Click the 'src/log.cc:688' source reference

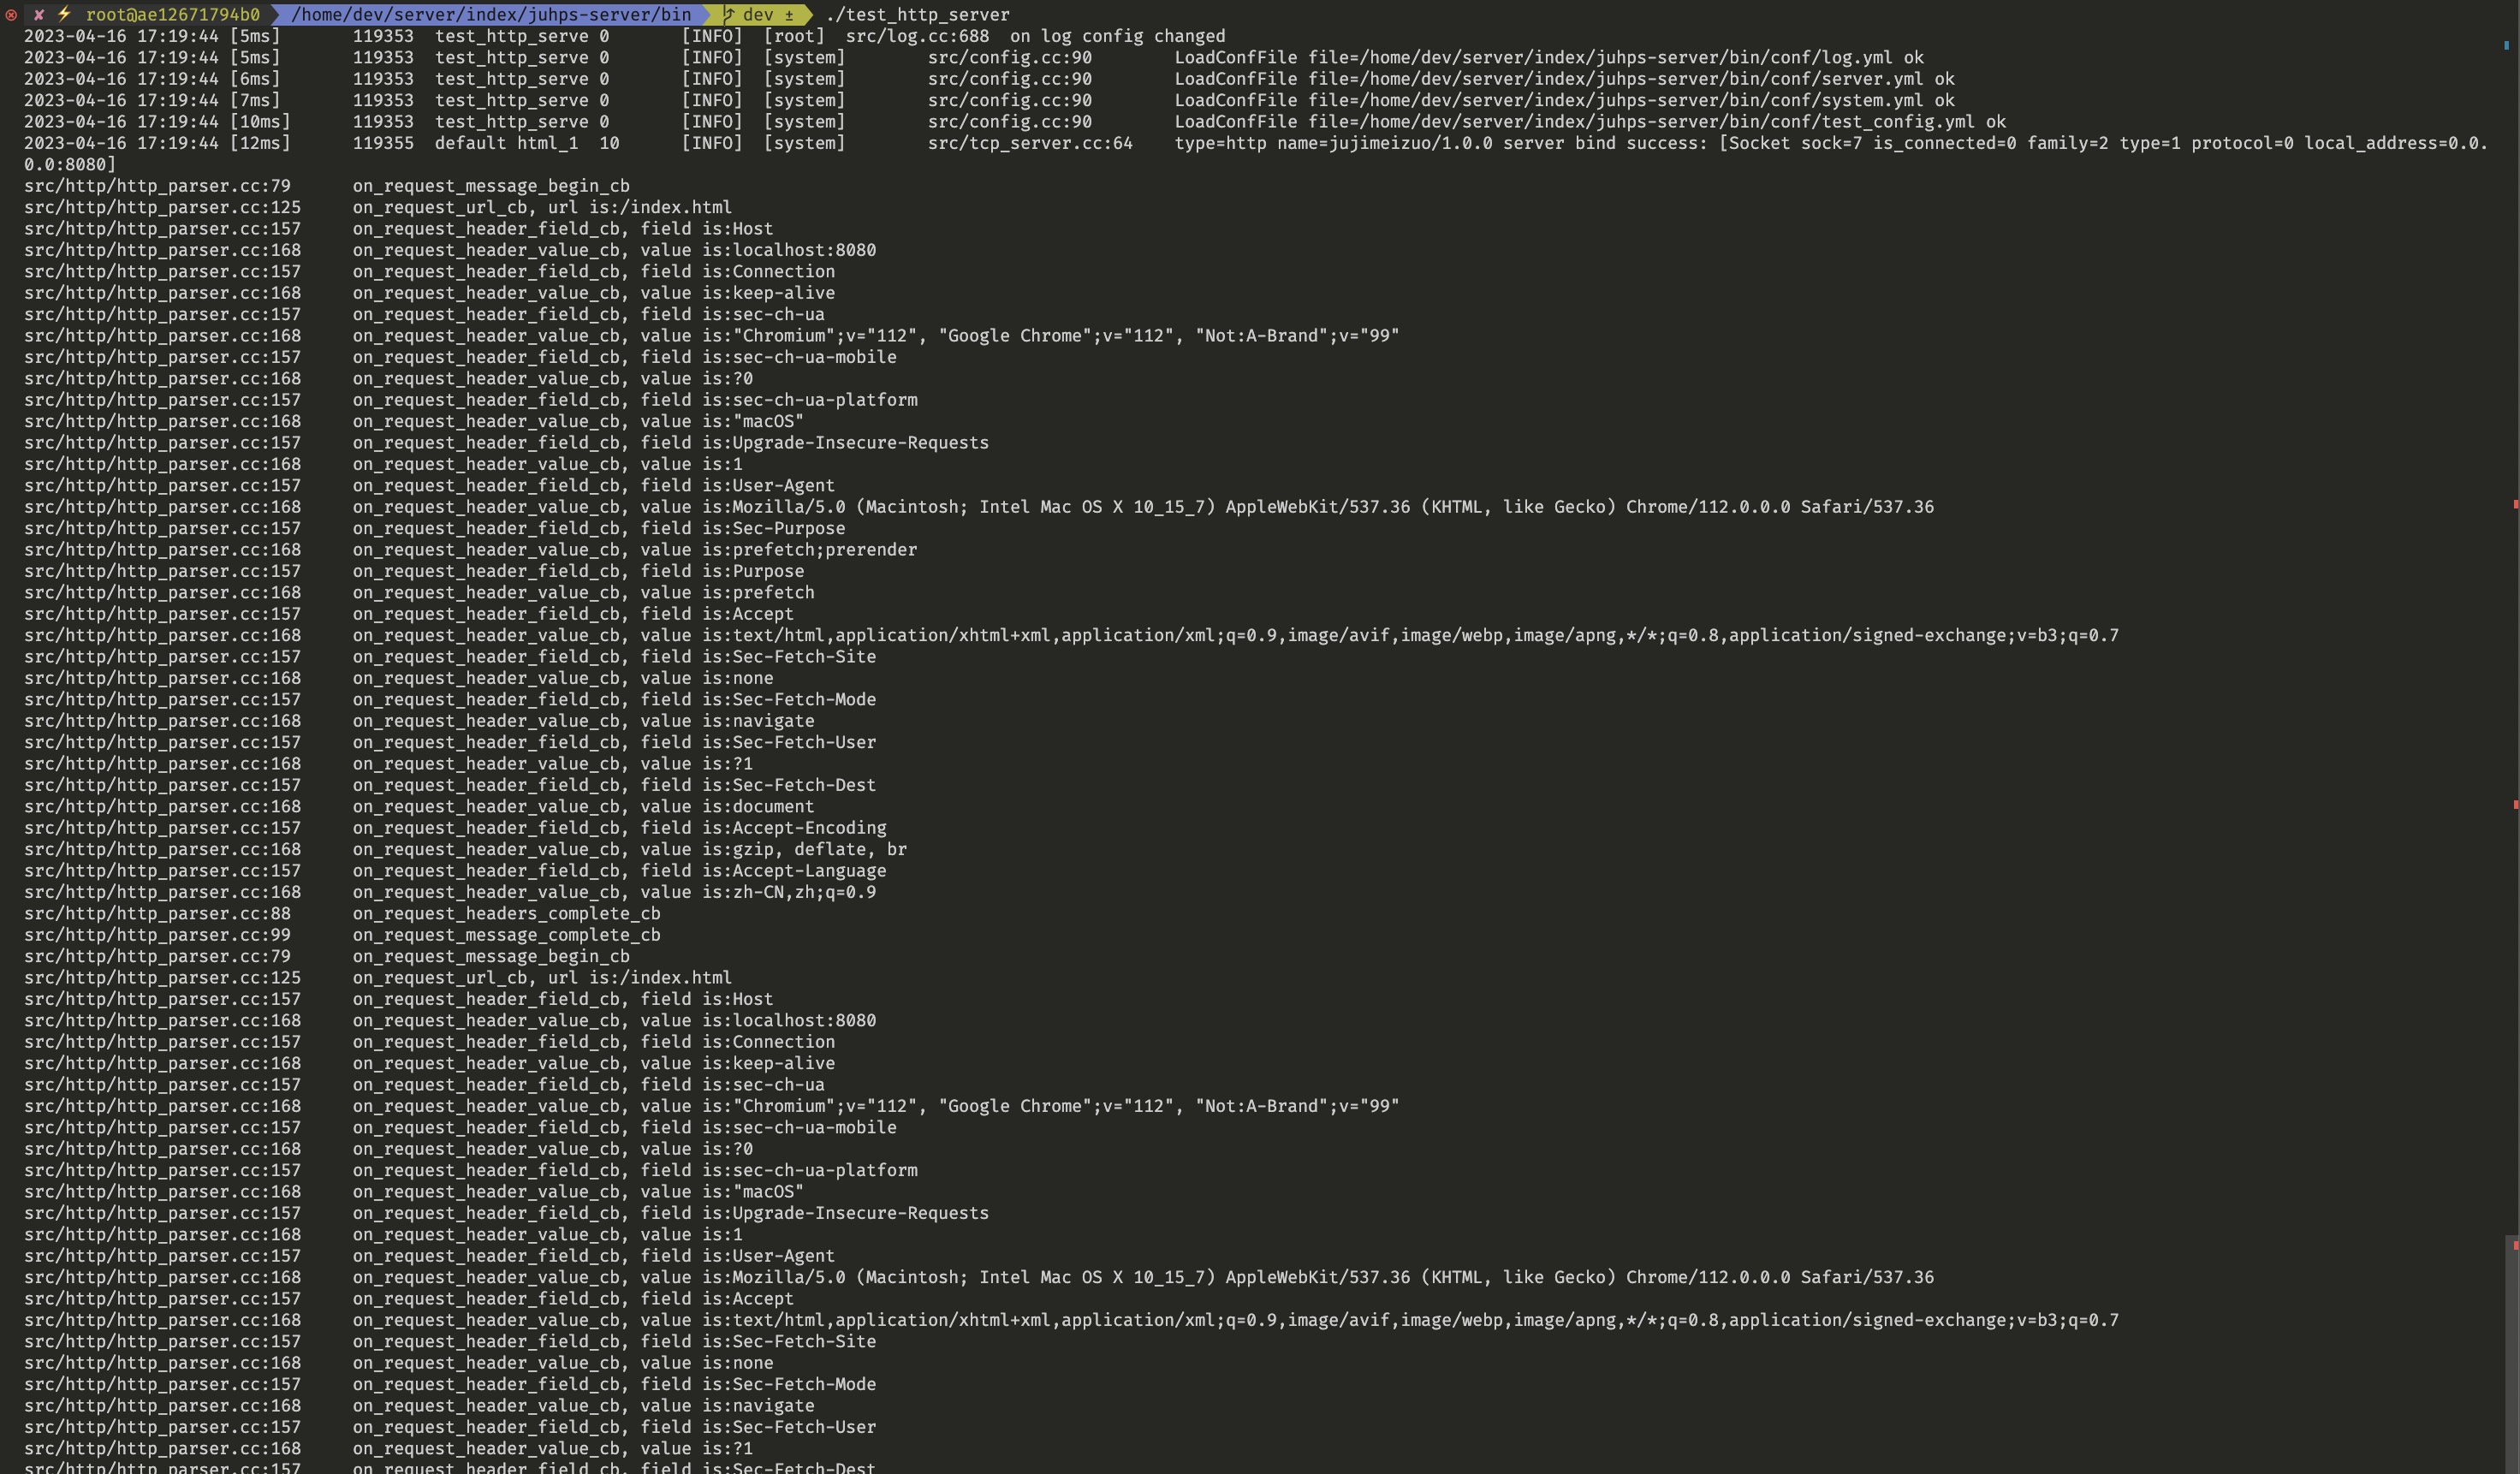[917, 36]
